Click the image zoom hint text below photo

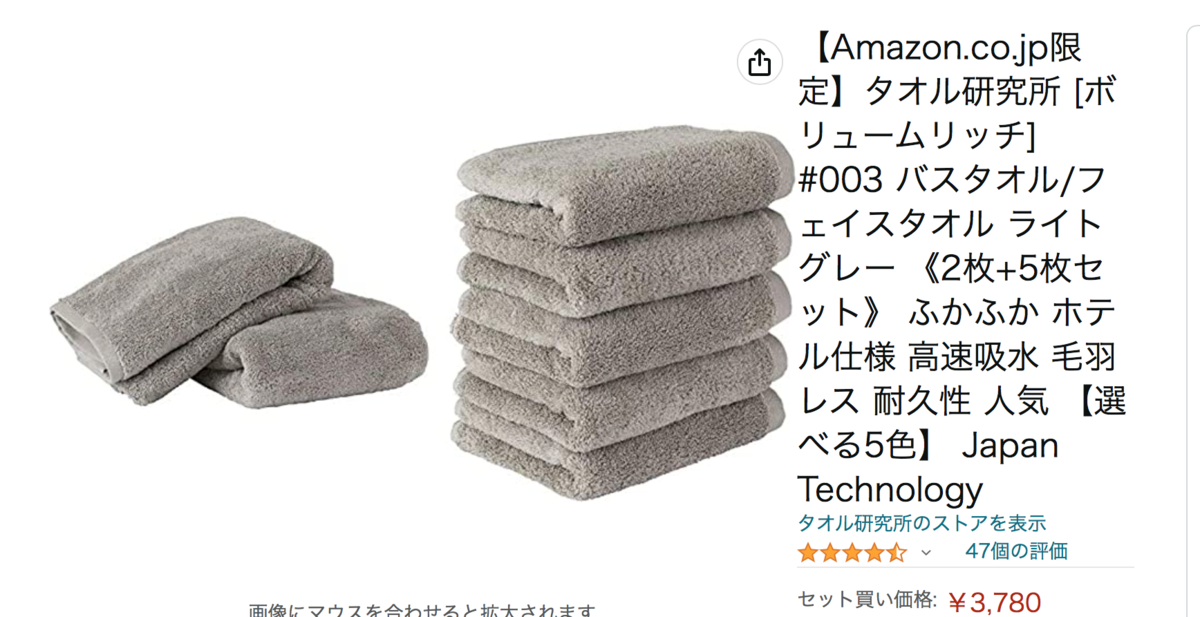click(422, 610)
